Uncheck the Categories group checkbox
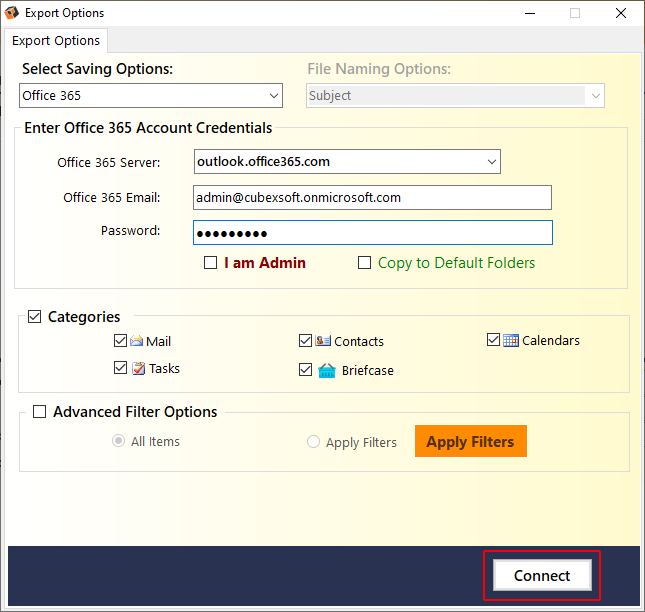 (x=36, y=317)
